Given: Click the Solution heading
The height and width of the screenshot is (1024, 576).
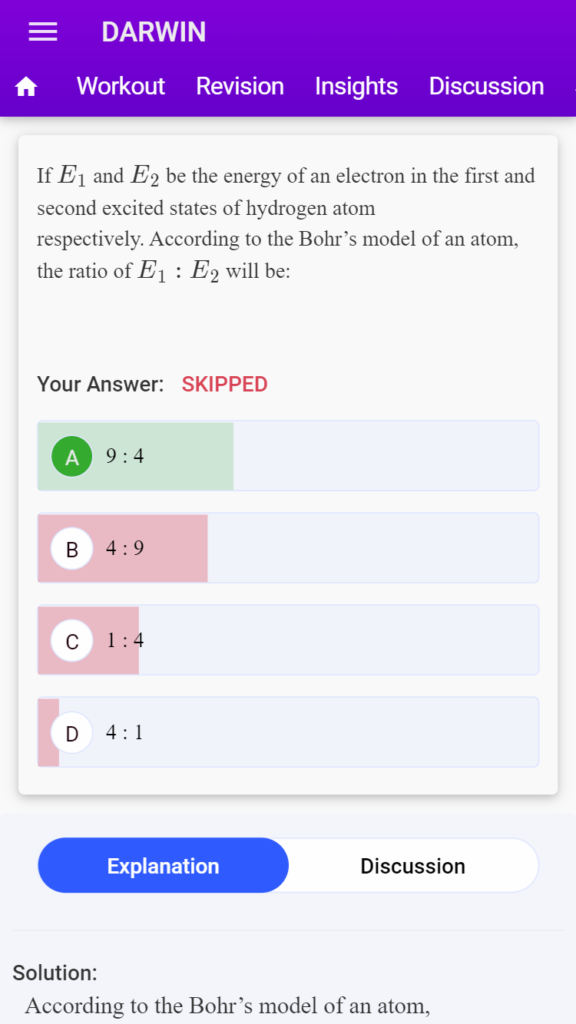Looking at the screenshot, I should (55, 973).
